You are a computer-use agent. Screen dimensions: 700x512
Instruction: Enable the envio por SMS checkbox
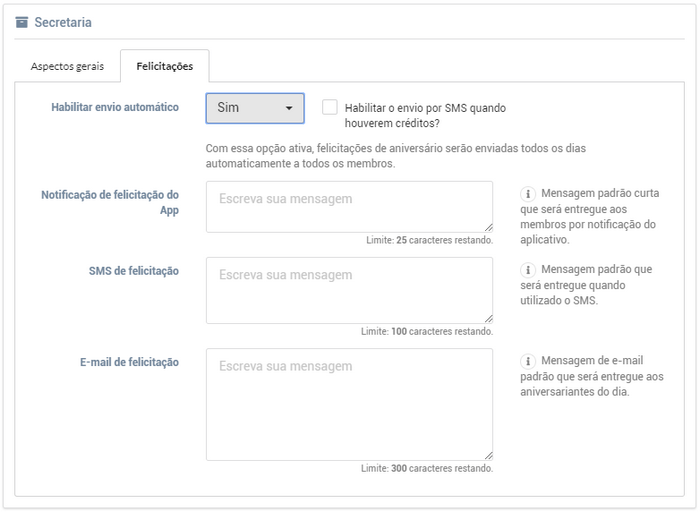click(x=329, y=107)
